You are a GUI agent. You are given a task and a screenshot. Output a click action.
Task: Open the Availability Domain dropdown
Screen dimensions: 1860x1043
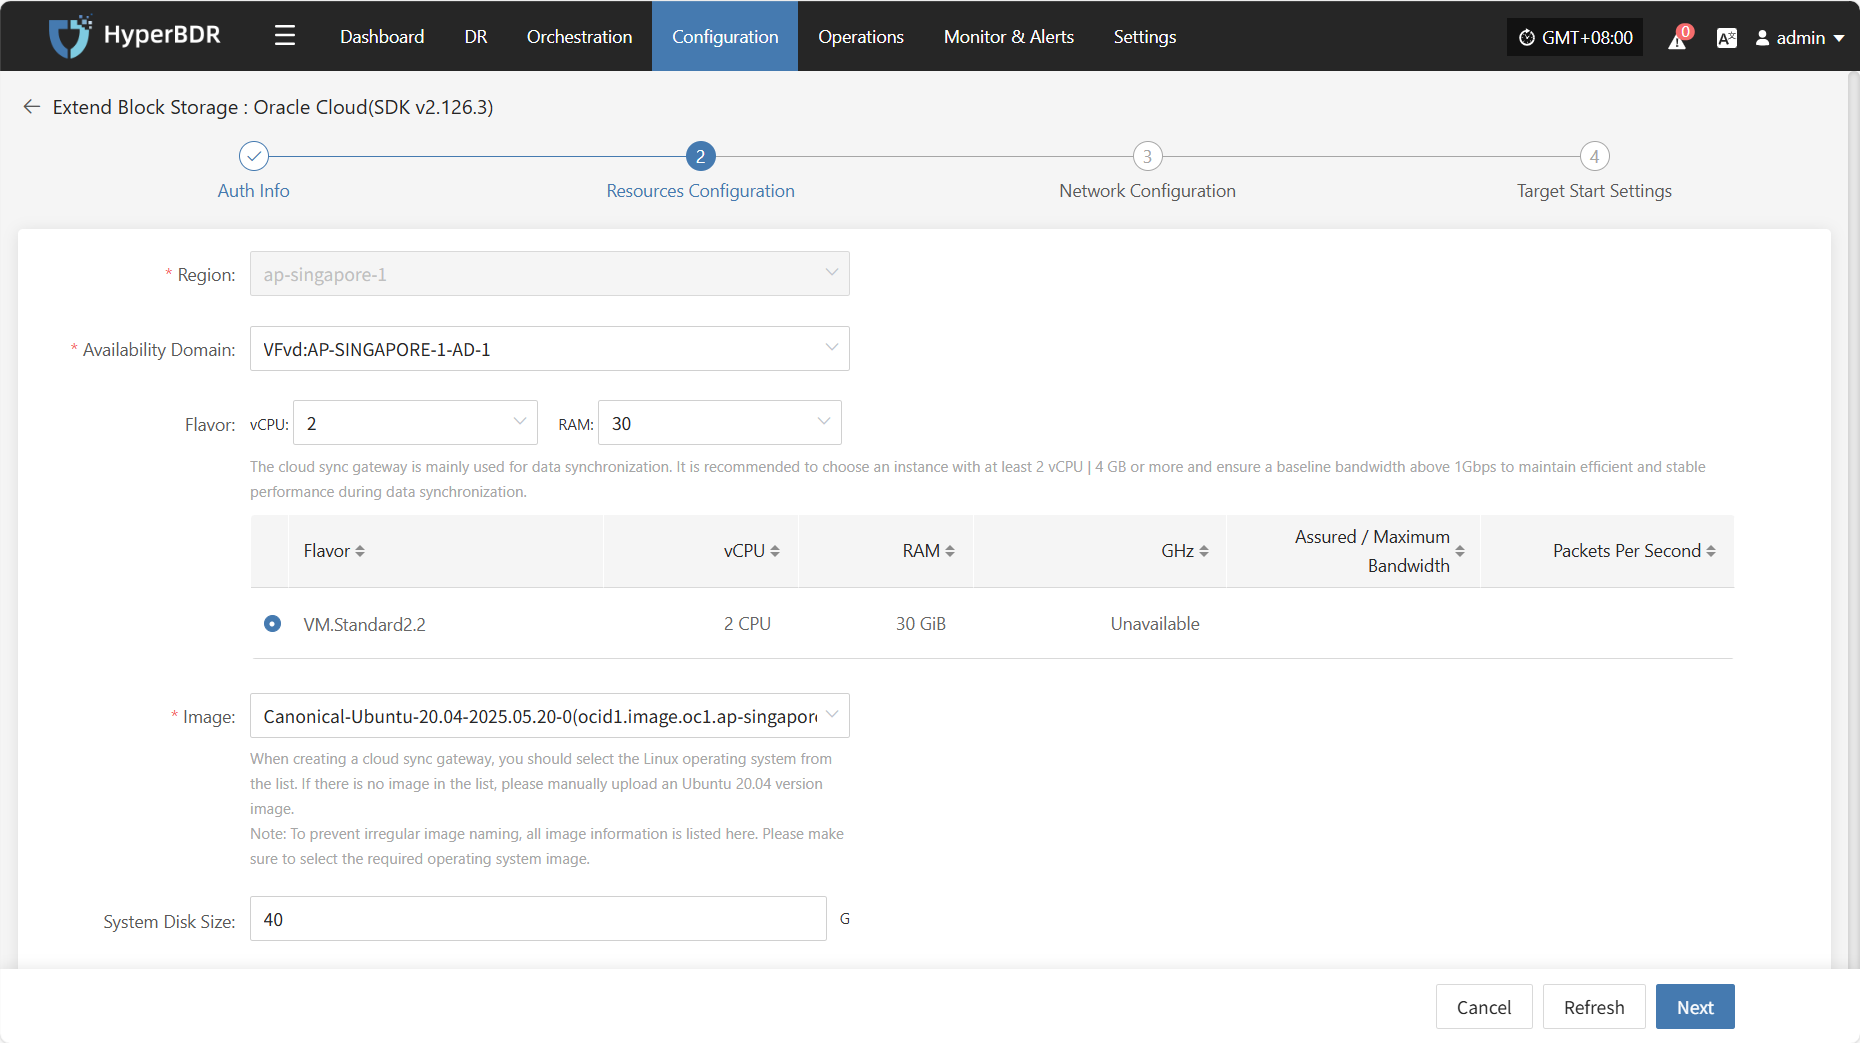pyautogui.click(x=550, y=348)
